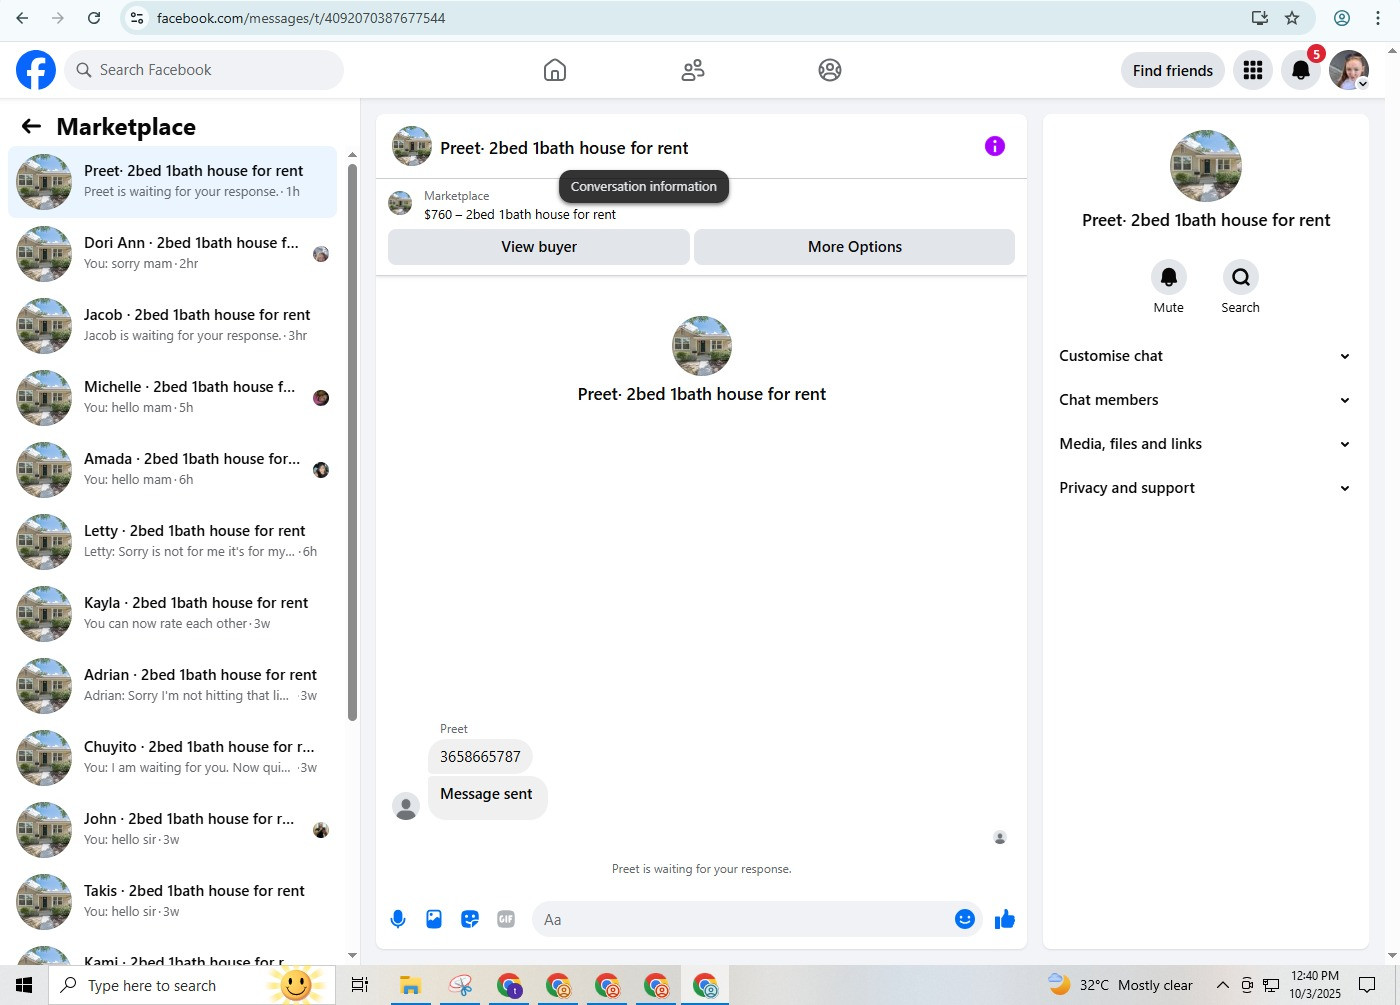The width and height of the screenshot is (1400, 1005).
Task: Open the GIF picker icon
Action: 506,919
